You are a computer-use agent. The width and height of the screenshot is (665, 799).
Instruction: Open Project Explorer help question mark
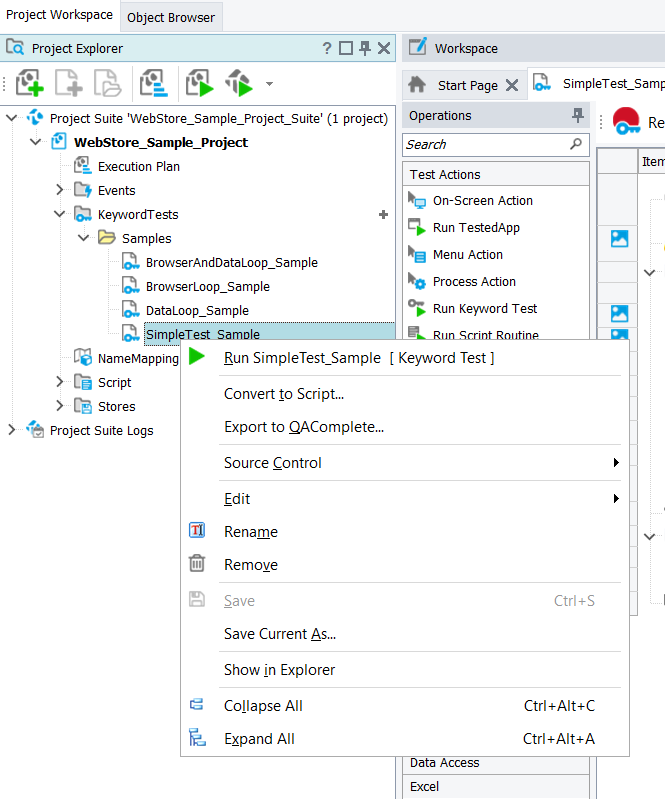[x=327, y=48]
